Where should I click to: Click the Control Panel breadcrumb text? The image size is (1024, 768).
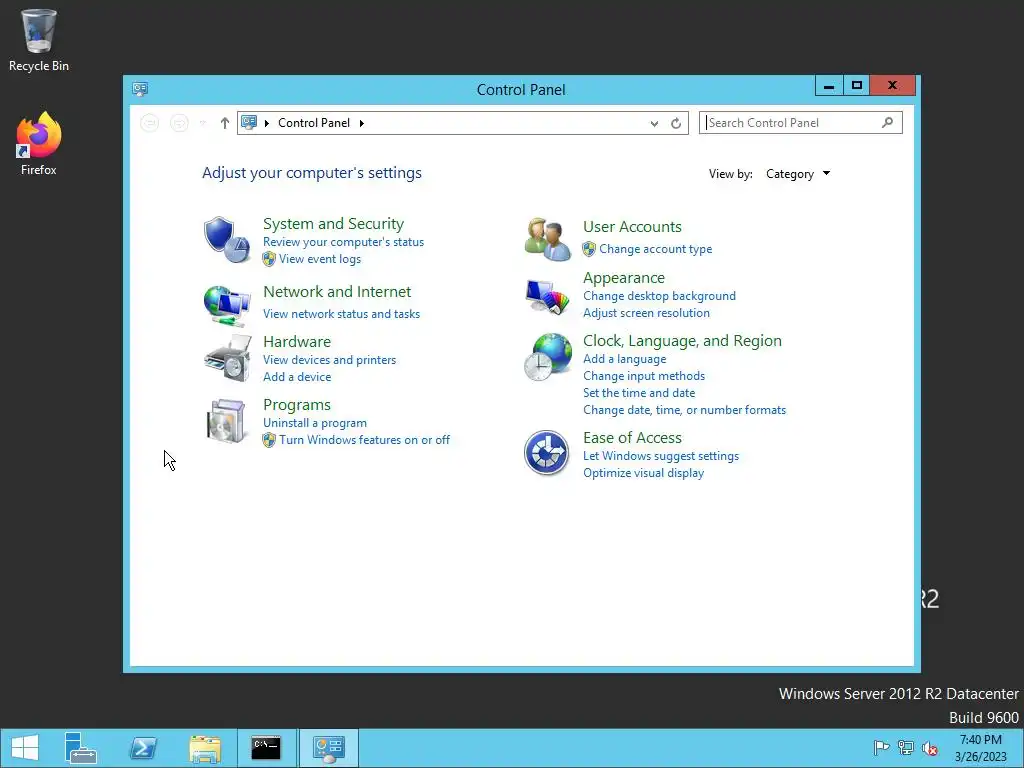314,123
